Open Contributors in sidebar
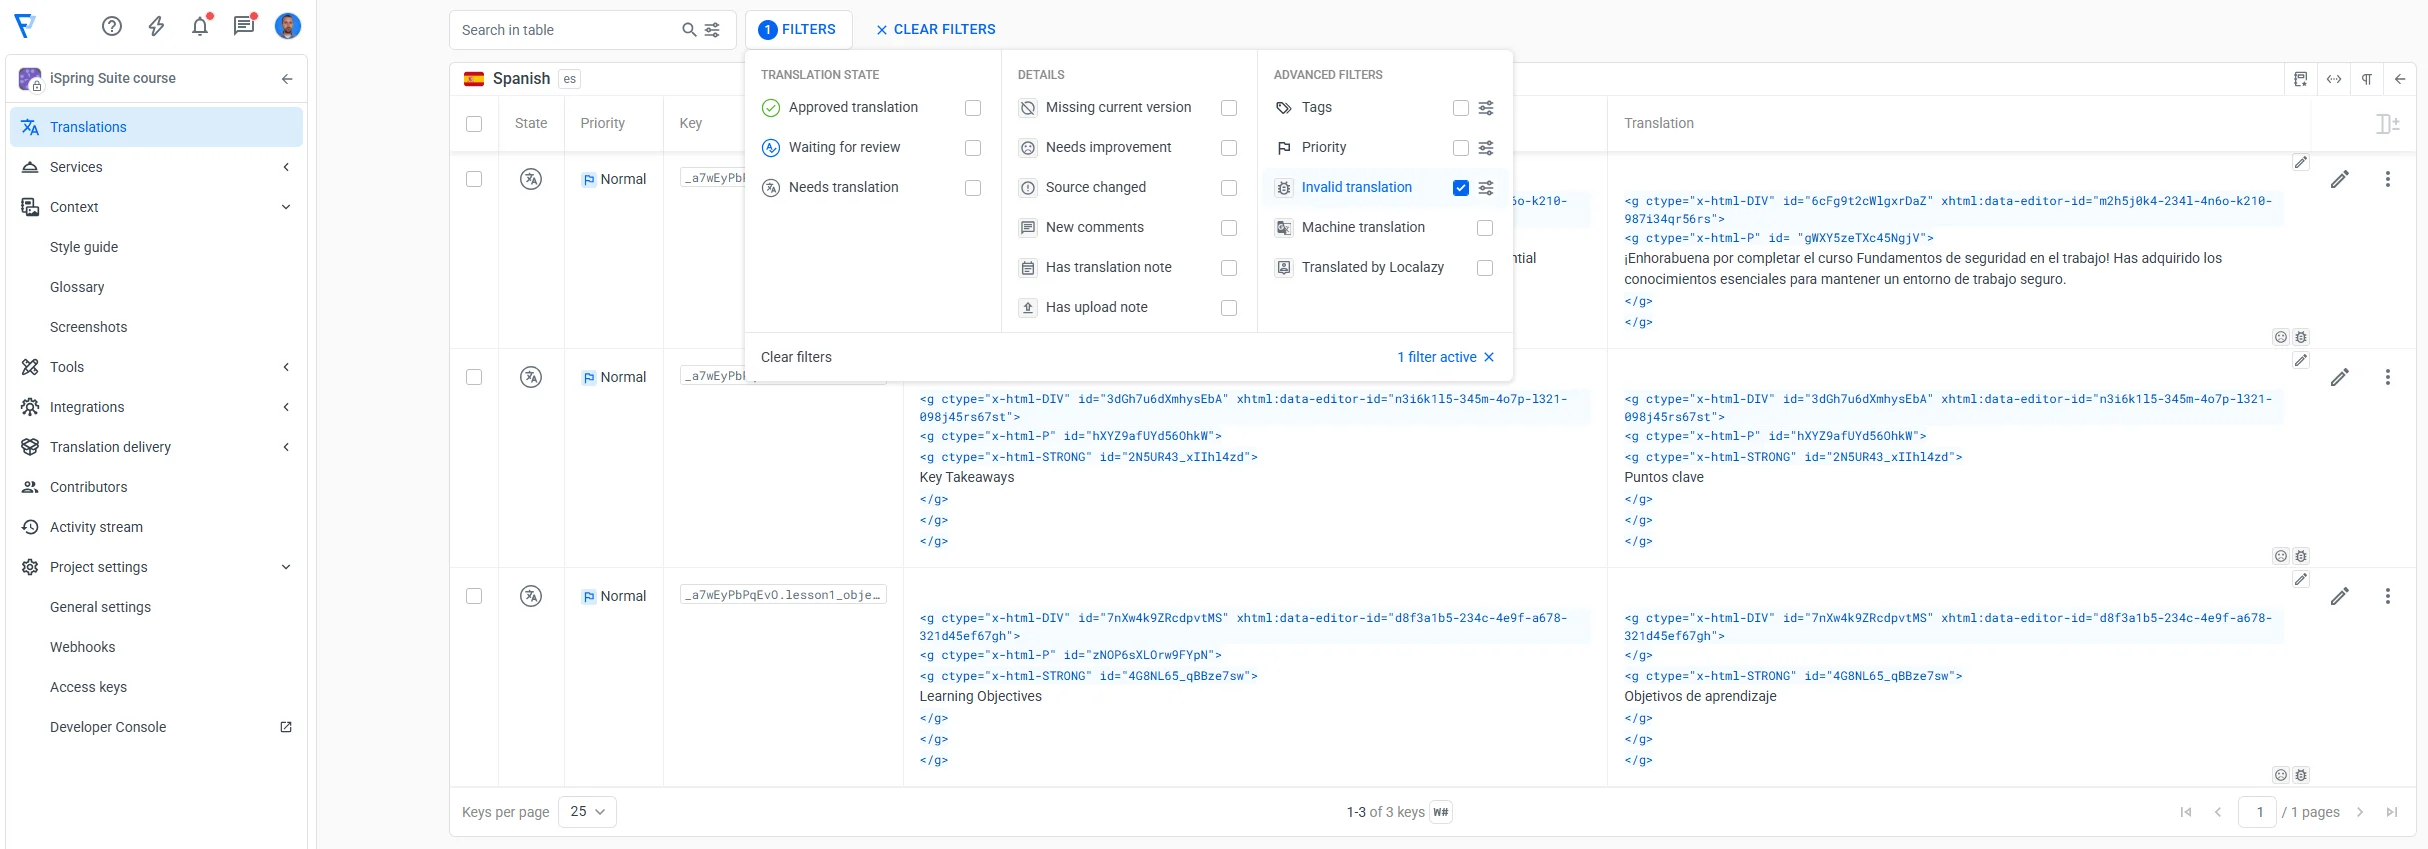Image resolution: width=2428 pixels, height=849 pixels. coord(88,487)
